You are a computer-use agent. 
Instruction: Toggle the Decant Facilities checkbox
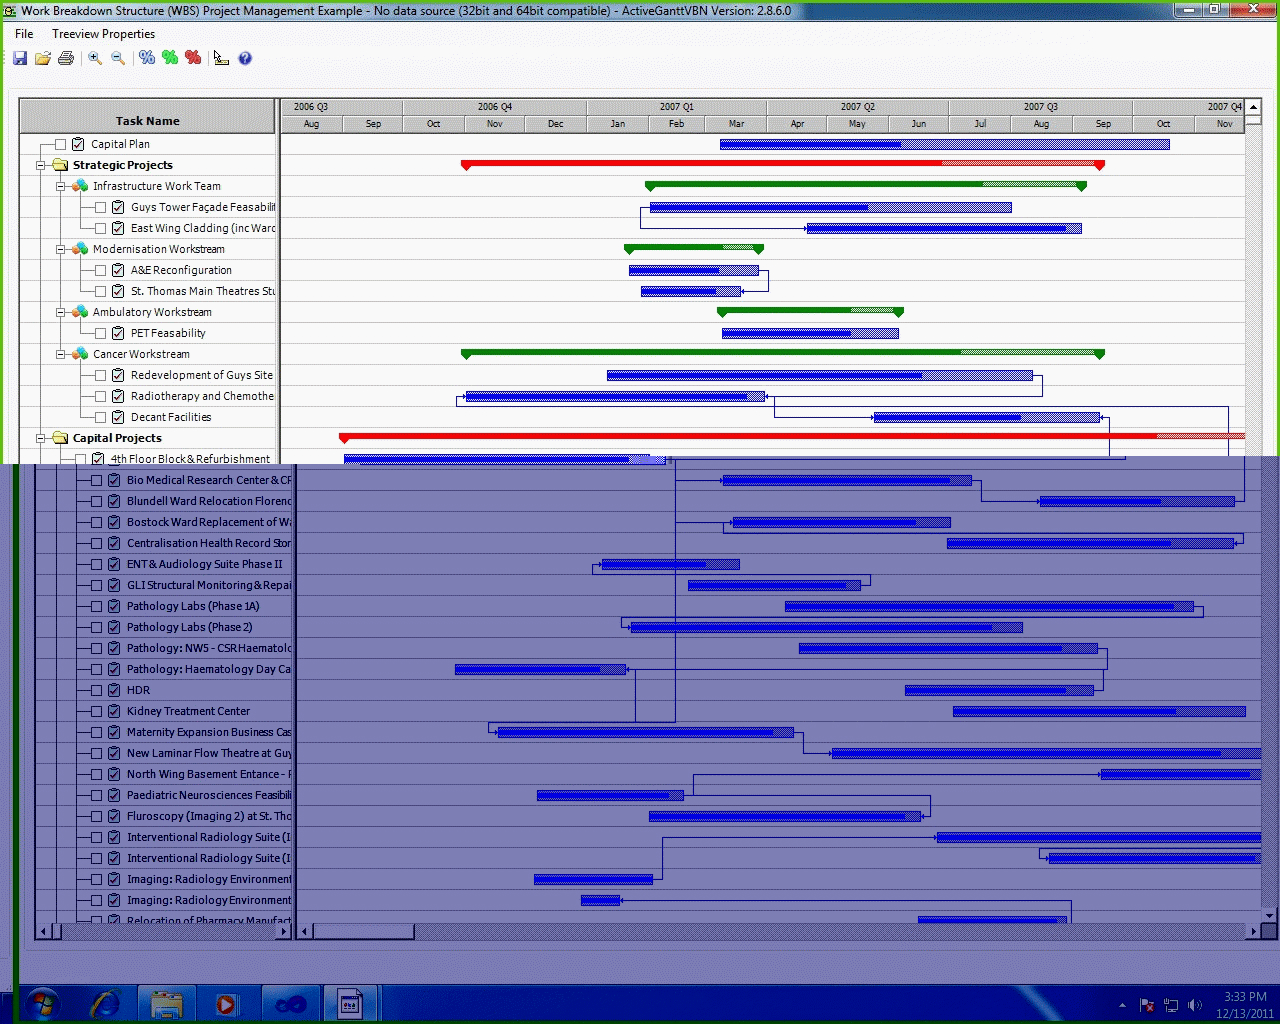100,417
